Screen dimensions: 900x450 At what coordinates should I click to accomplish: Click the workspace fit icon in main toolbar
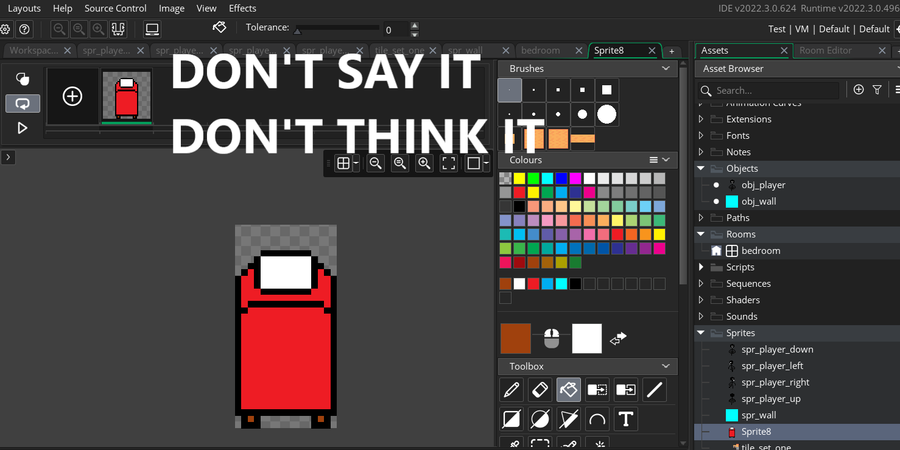[x=118, y=29]
